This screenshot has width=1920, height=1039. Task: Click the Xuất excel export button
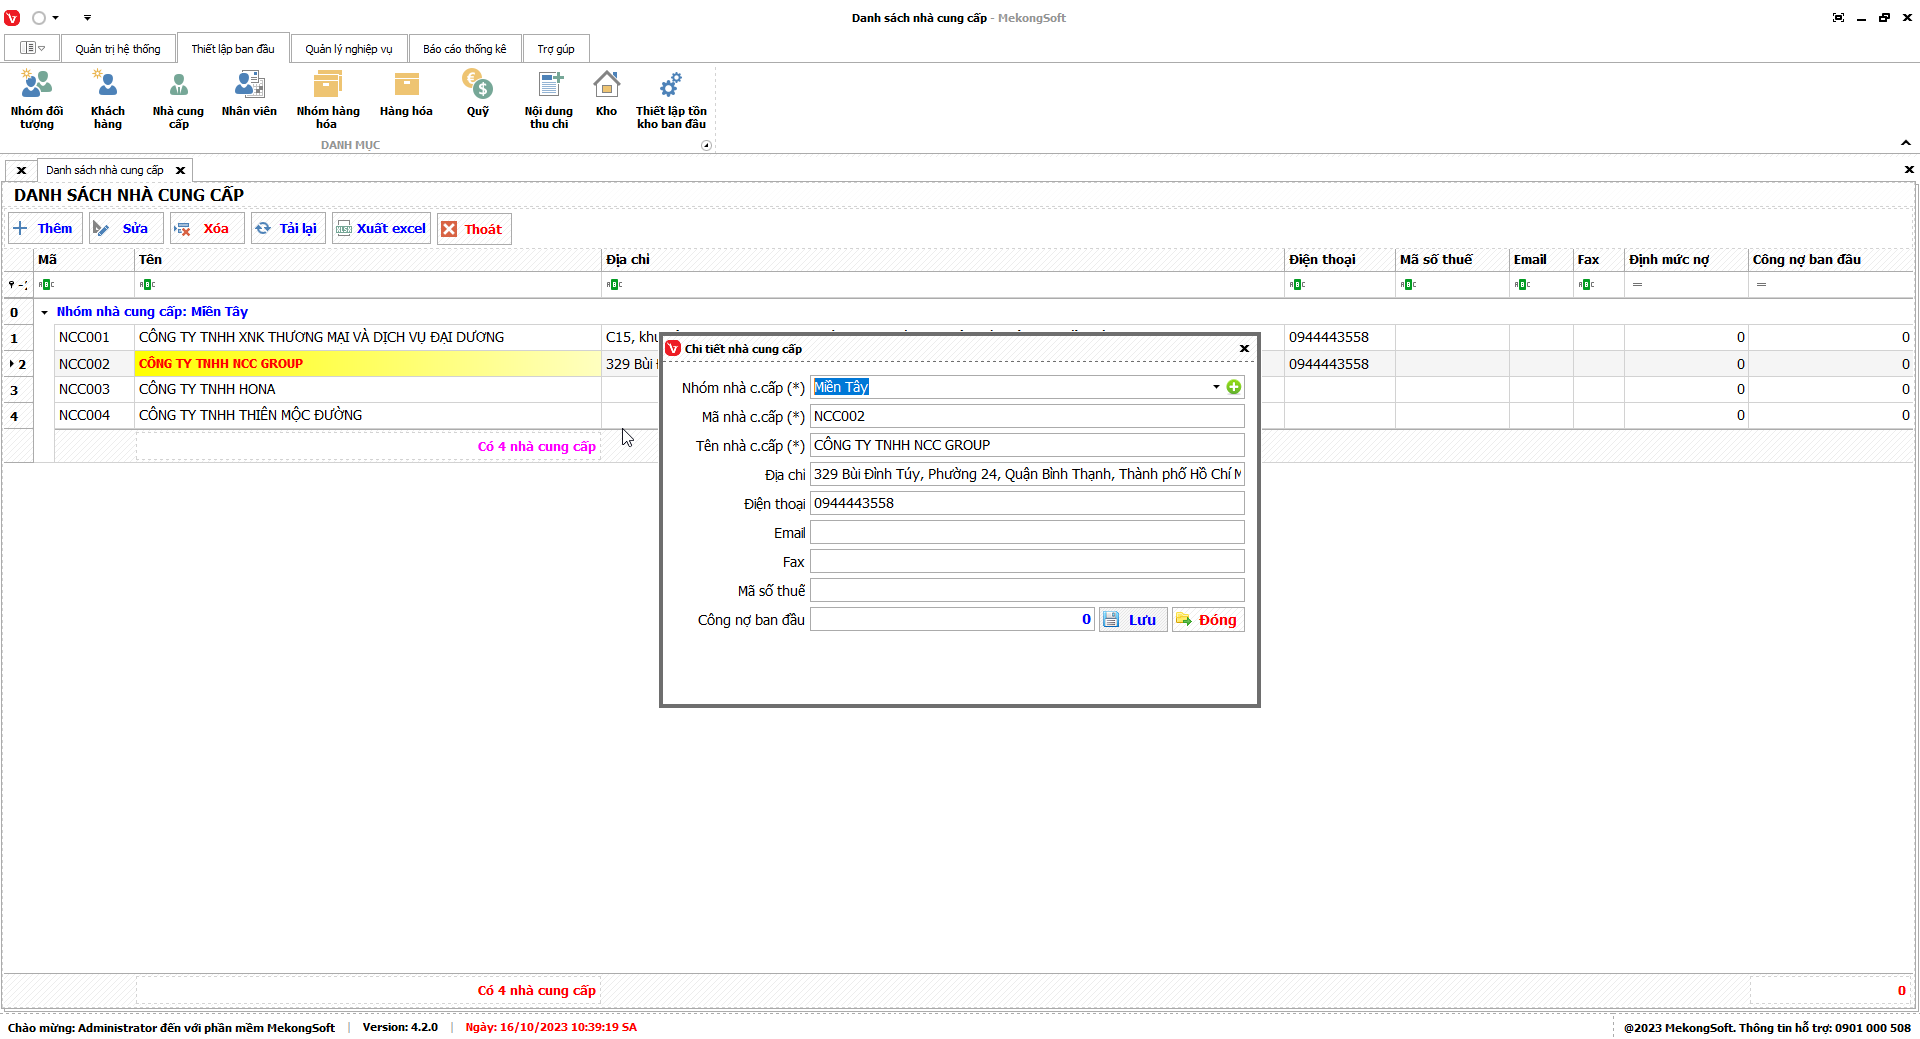[x=381, y=229]
